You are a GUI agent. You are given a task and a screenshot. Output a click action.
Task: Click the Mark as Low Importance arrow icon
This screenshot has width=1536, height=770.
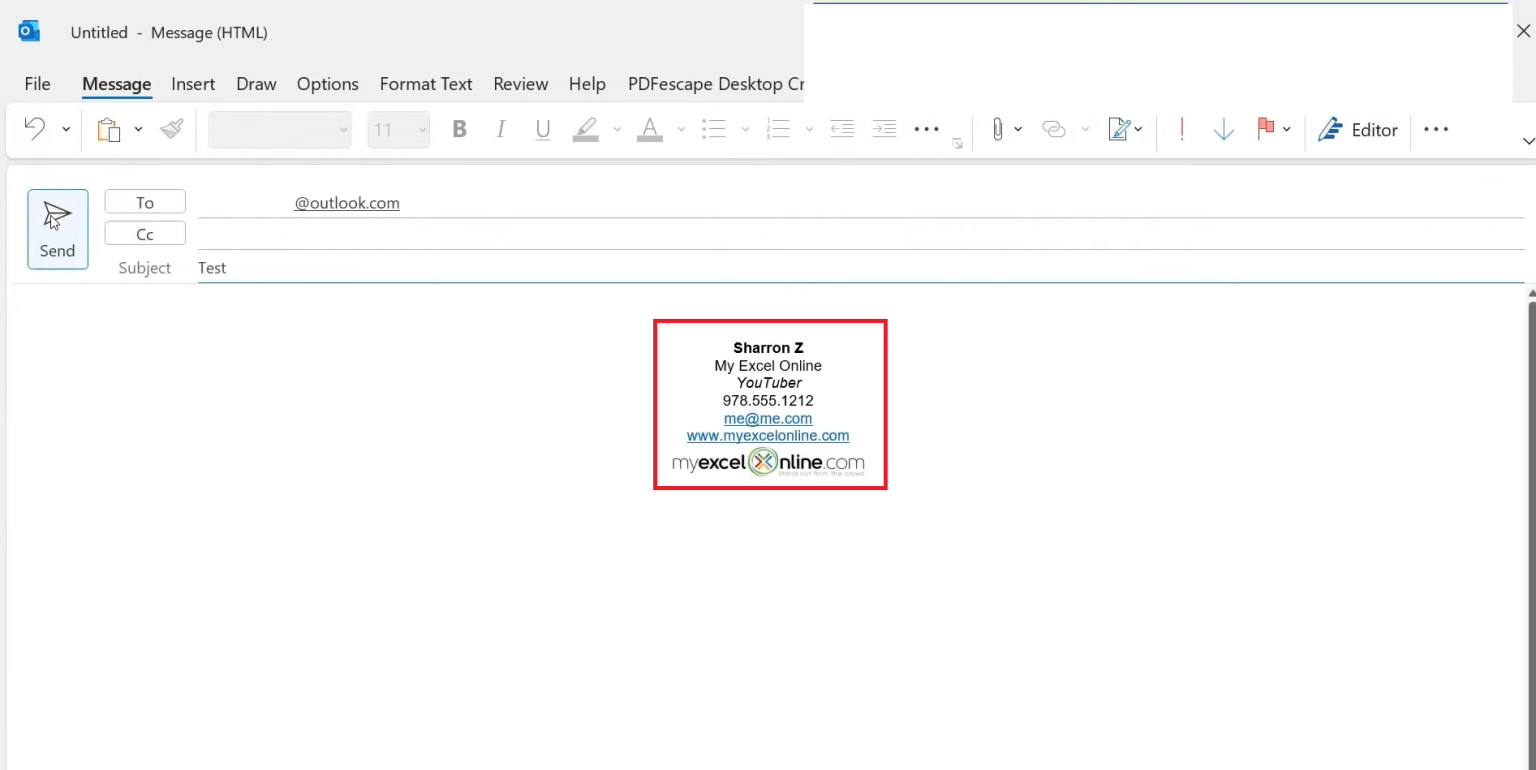coord(1223,129)
